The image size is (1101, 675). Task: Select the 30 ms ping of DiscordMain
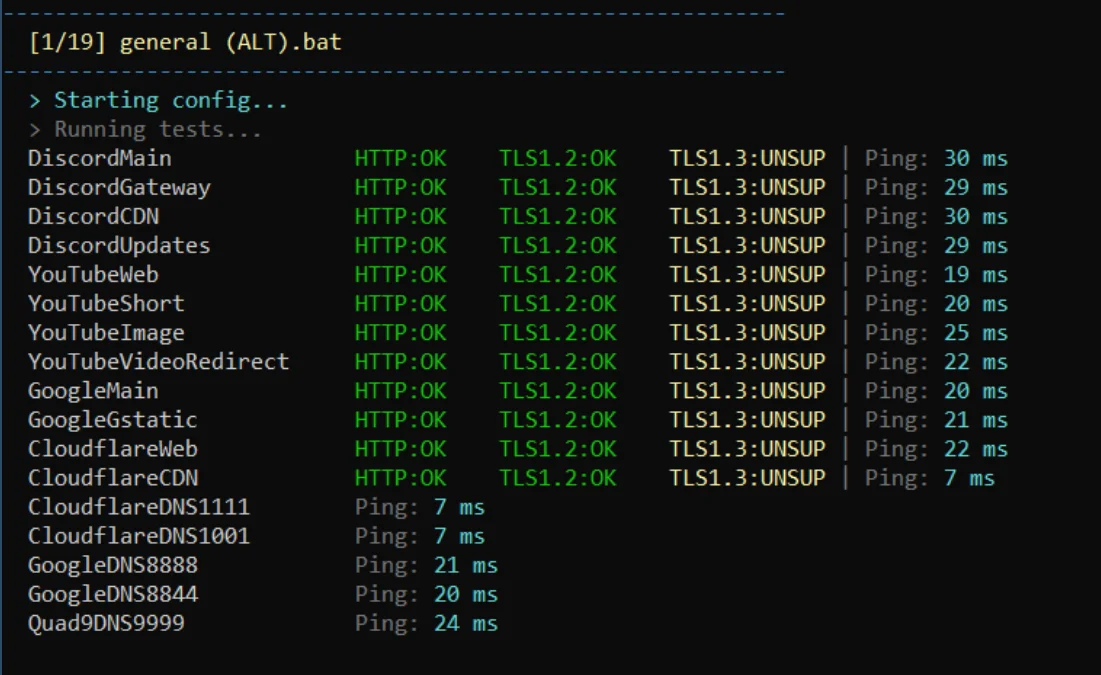tap(975, 158)
